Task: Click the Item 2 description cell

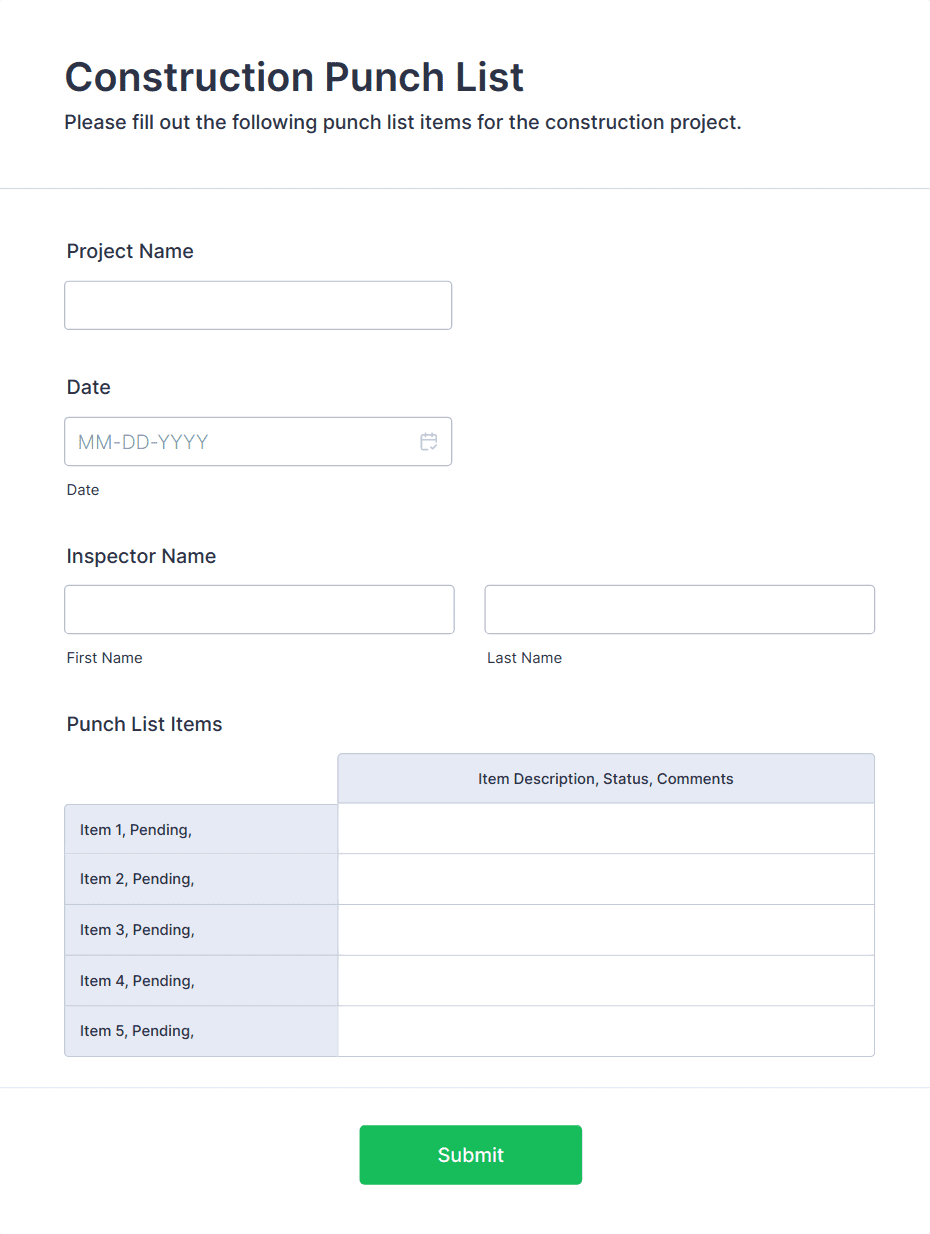Action: pos(606,879)
